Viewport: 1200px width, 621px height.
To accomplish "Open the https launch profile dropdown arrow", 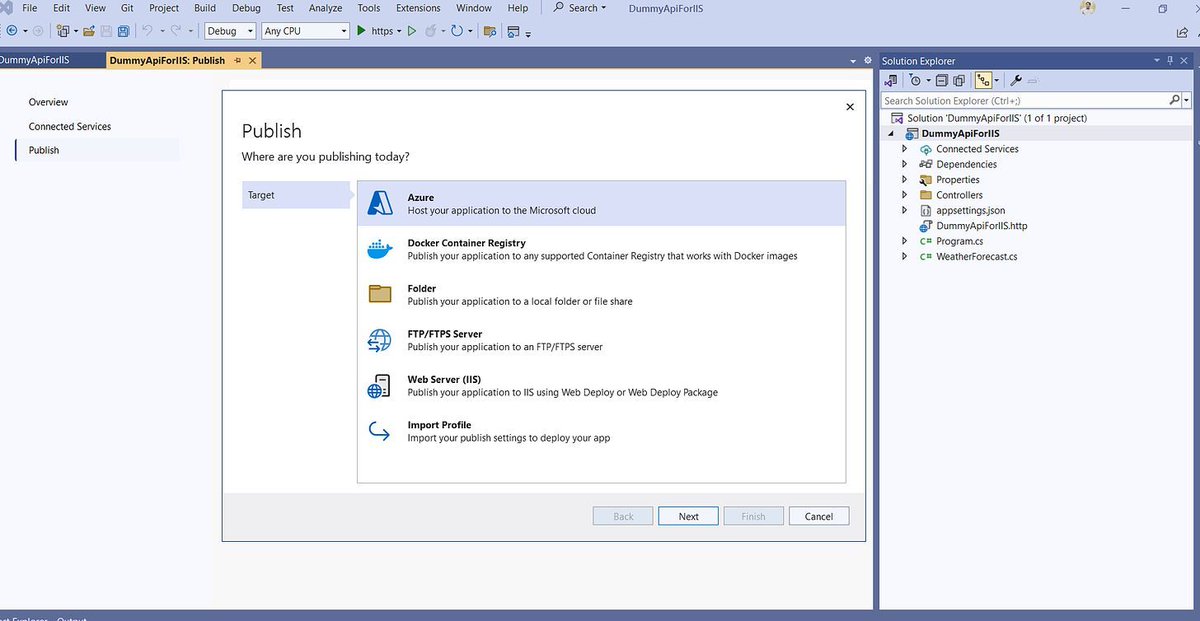I will click(x=399, y=31).
